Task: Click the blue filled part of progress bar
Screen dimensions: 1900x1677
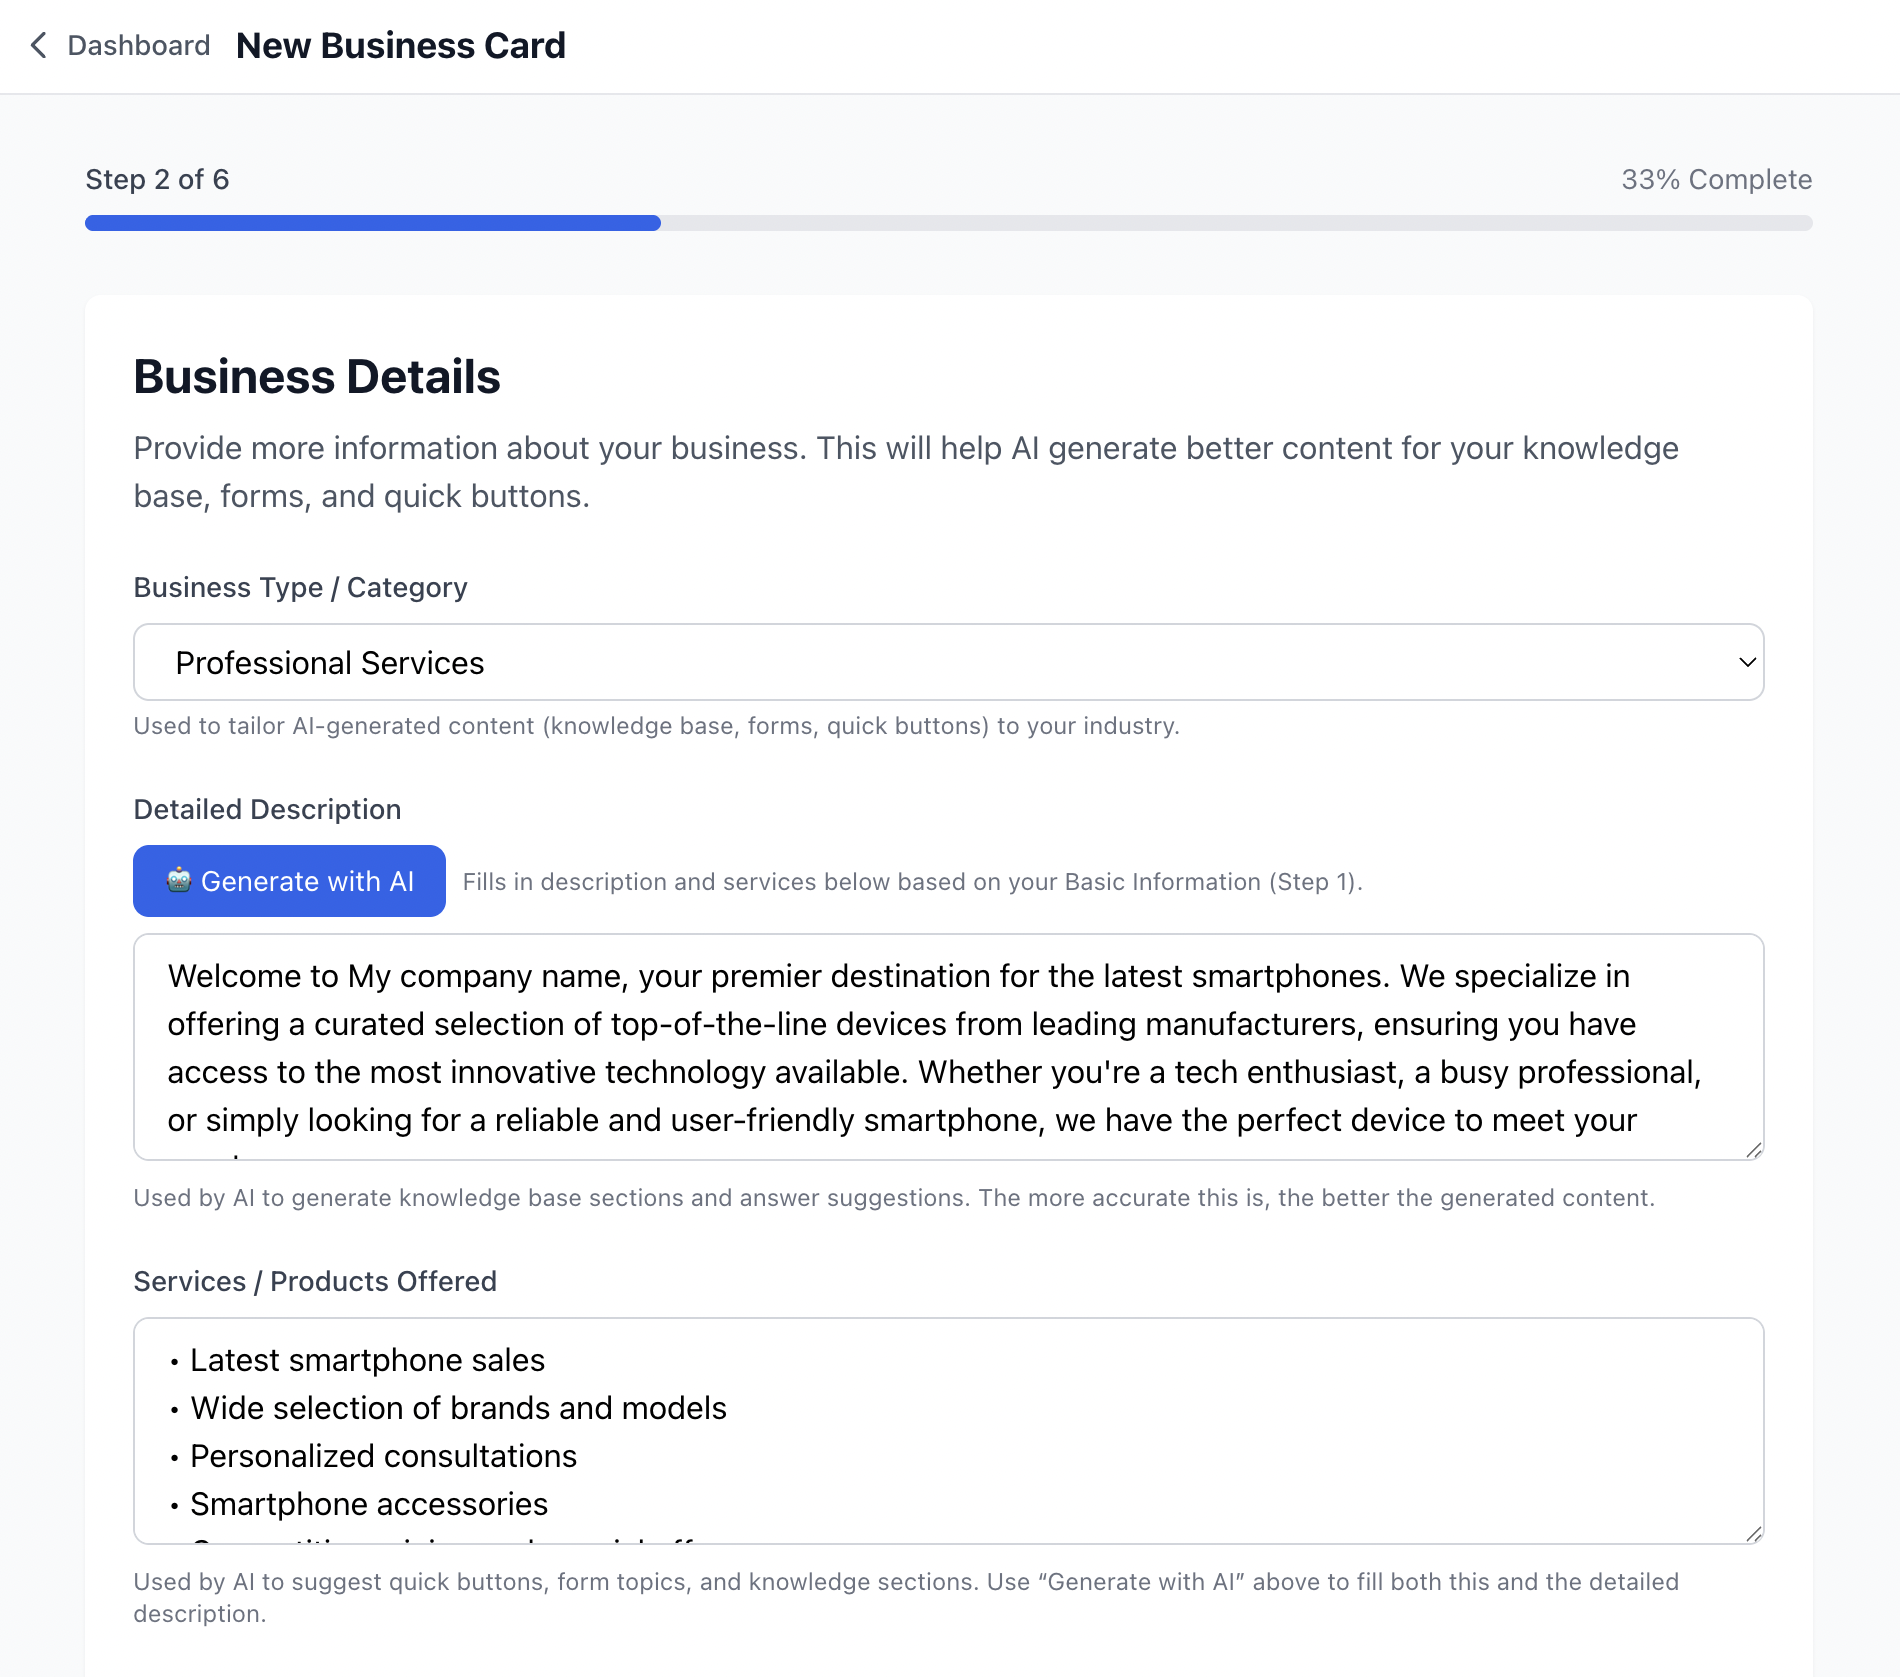Action: pos(372,223)
